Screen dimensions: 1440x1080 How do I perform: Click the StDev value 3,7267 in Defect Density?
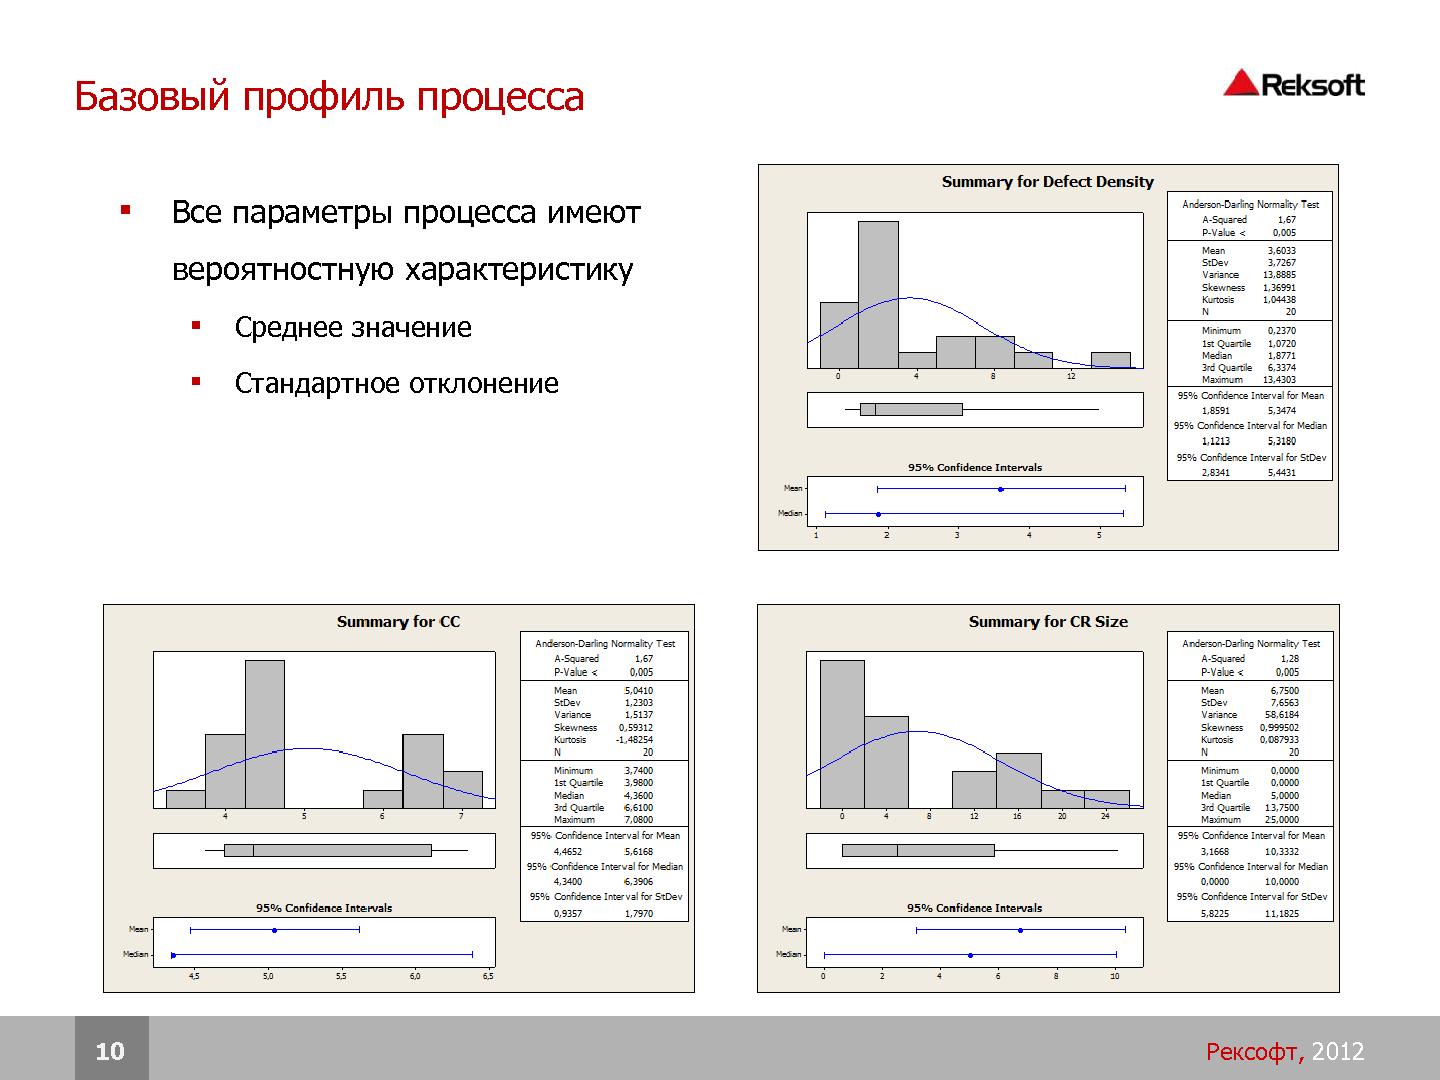pos(1281,263)
